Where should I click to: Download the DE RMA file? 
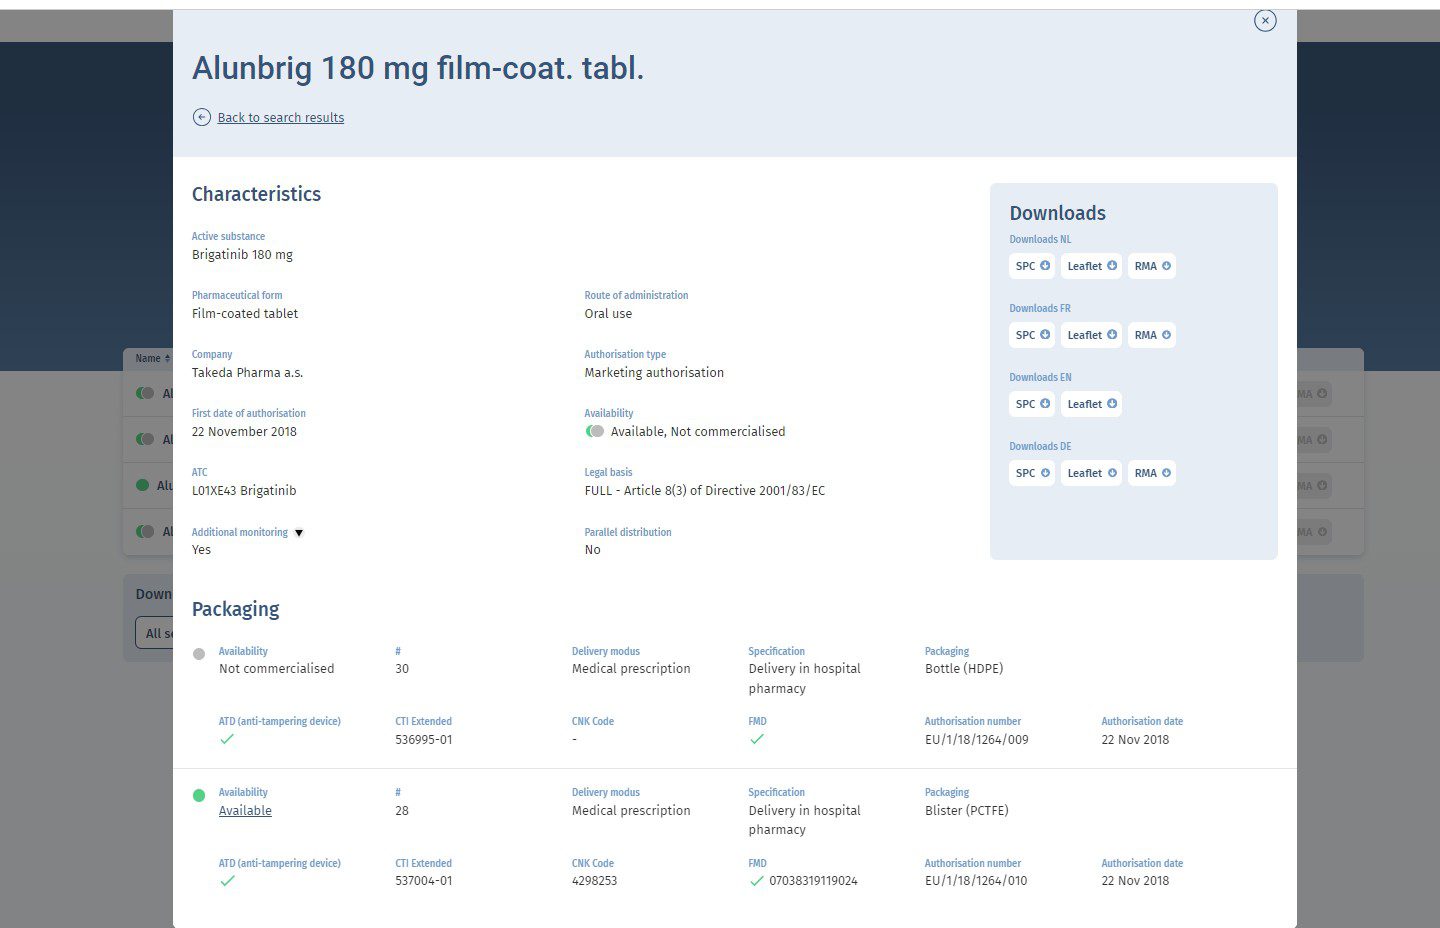point(1152,473)
